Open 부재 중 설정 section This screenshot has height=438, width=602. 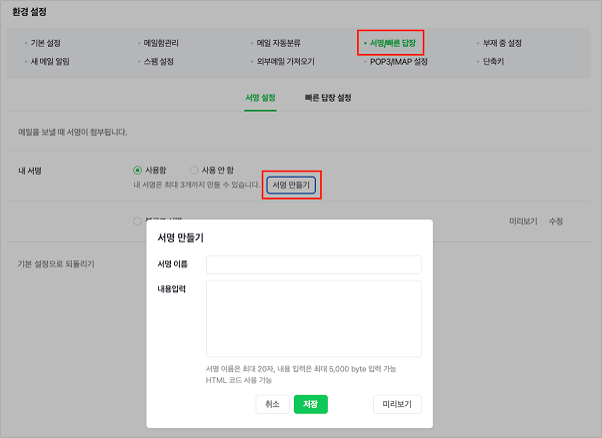point(503,44)
